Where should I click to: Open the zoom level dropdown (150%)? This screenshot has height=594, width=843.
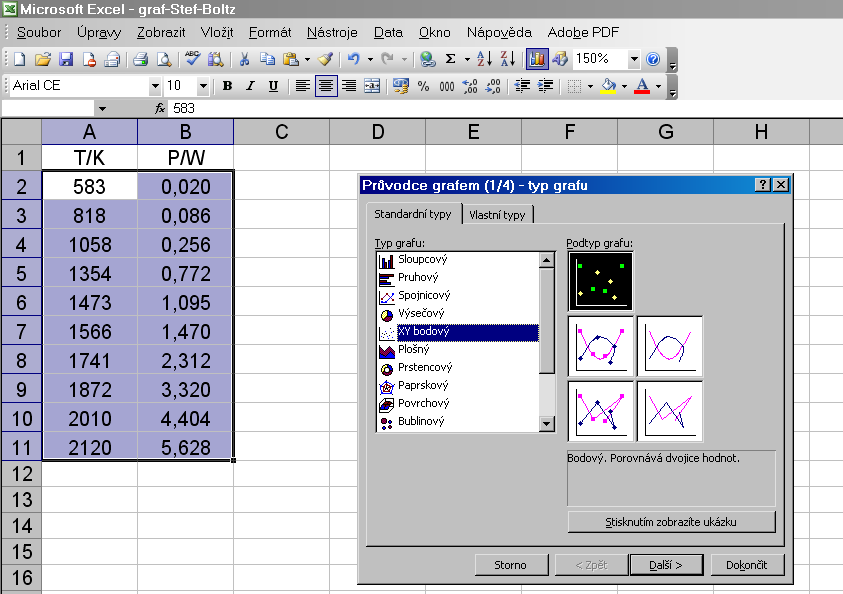pyautogui.click(x=634, y=59)
